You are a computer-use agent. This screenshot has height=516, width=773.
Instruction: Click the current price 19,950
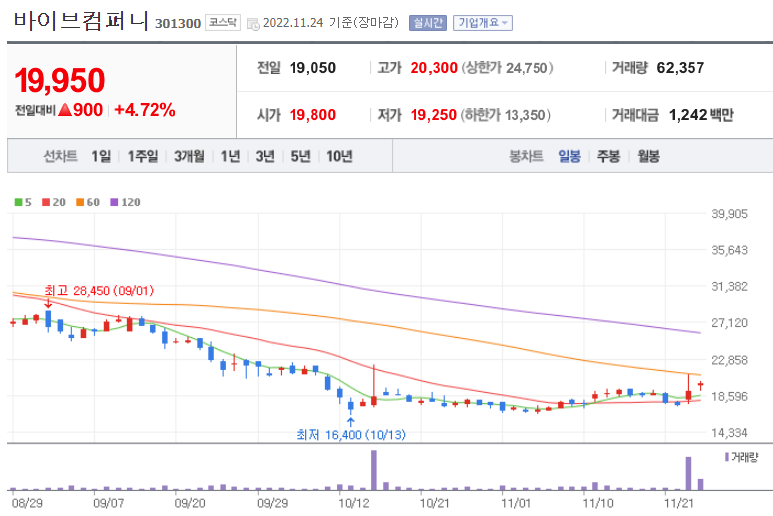pyautogui.click(x=60, y=80)
